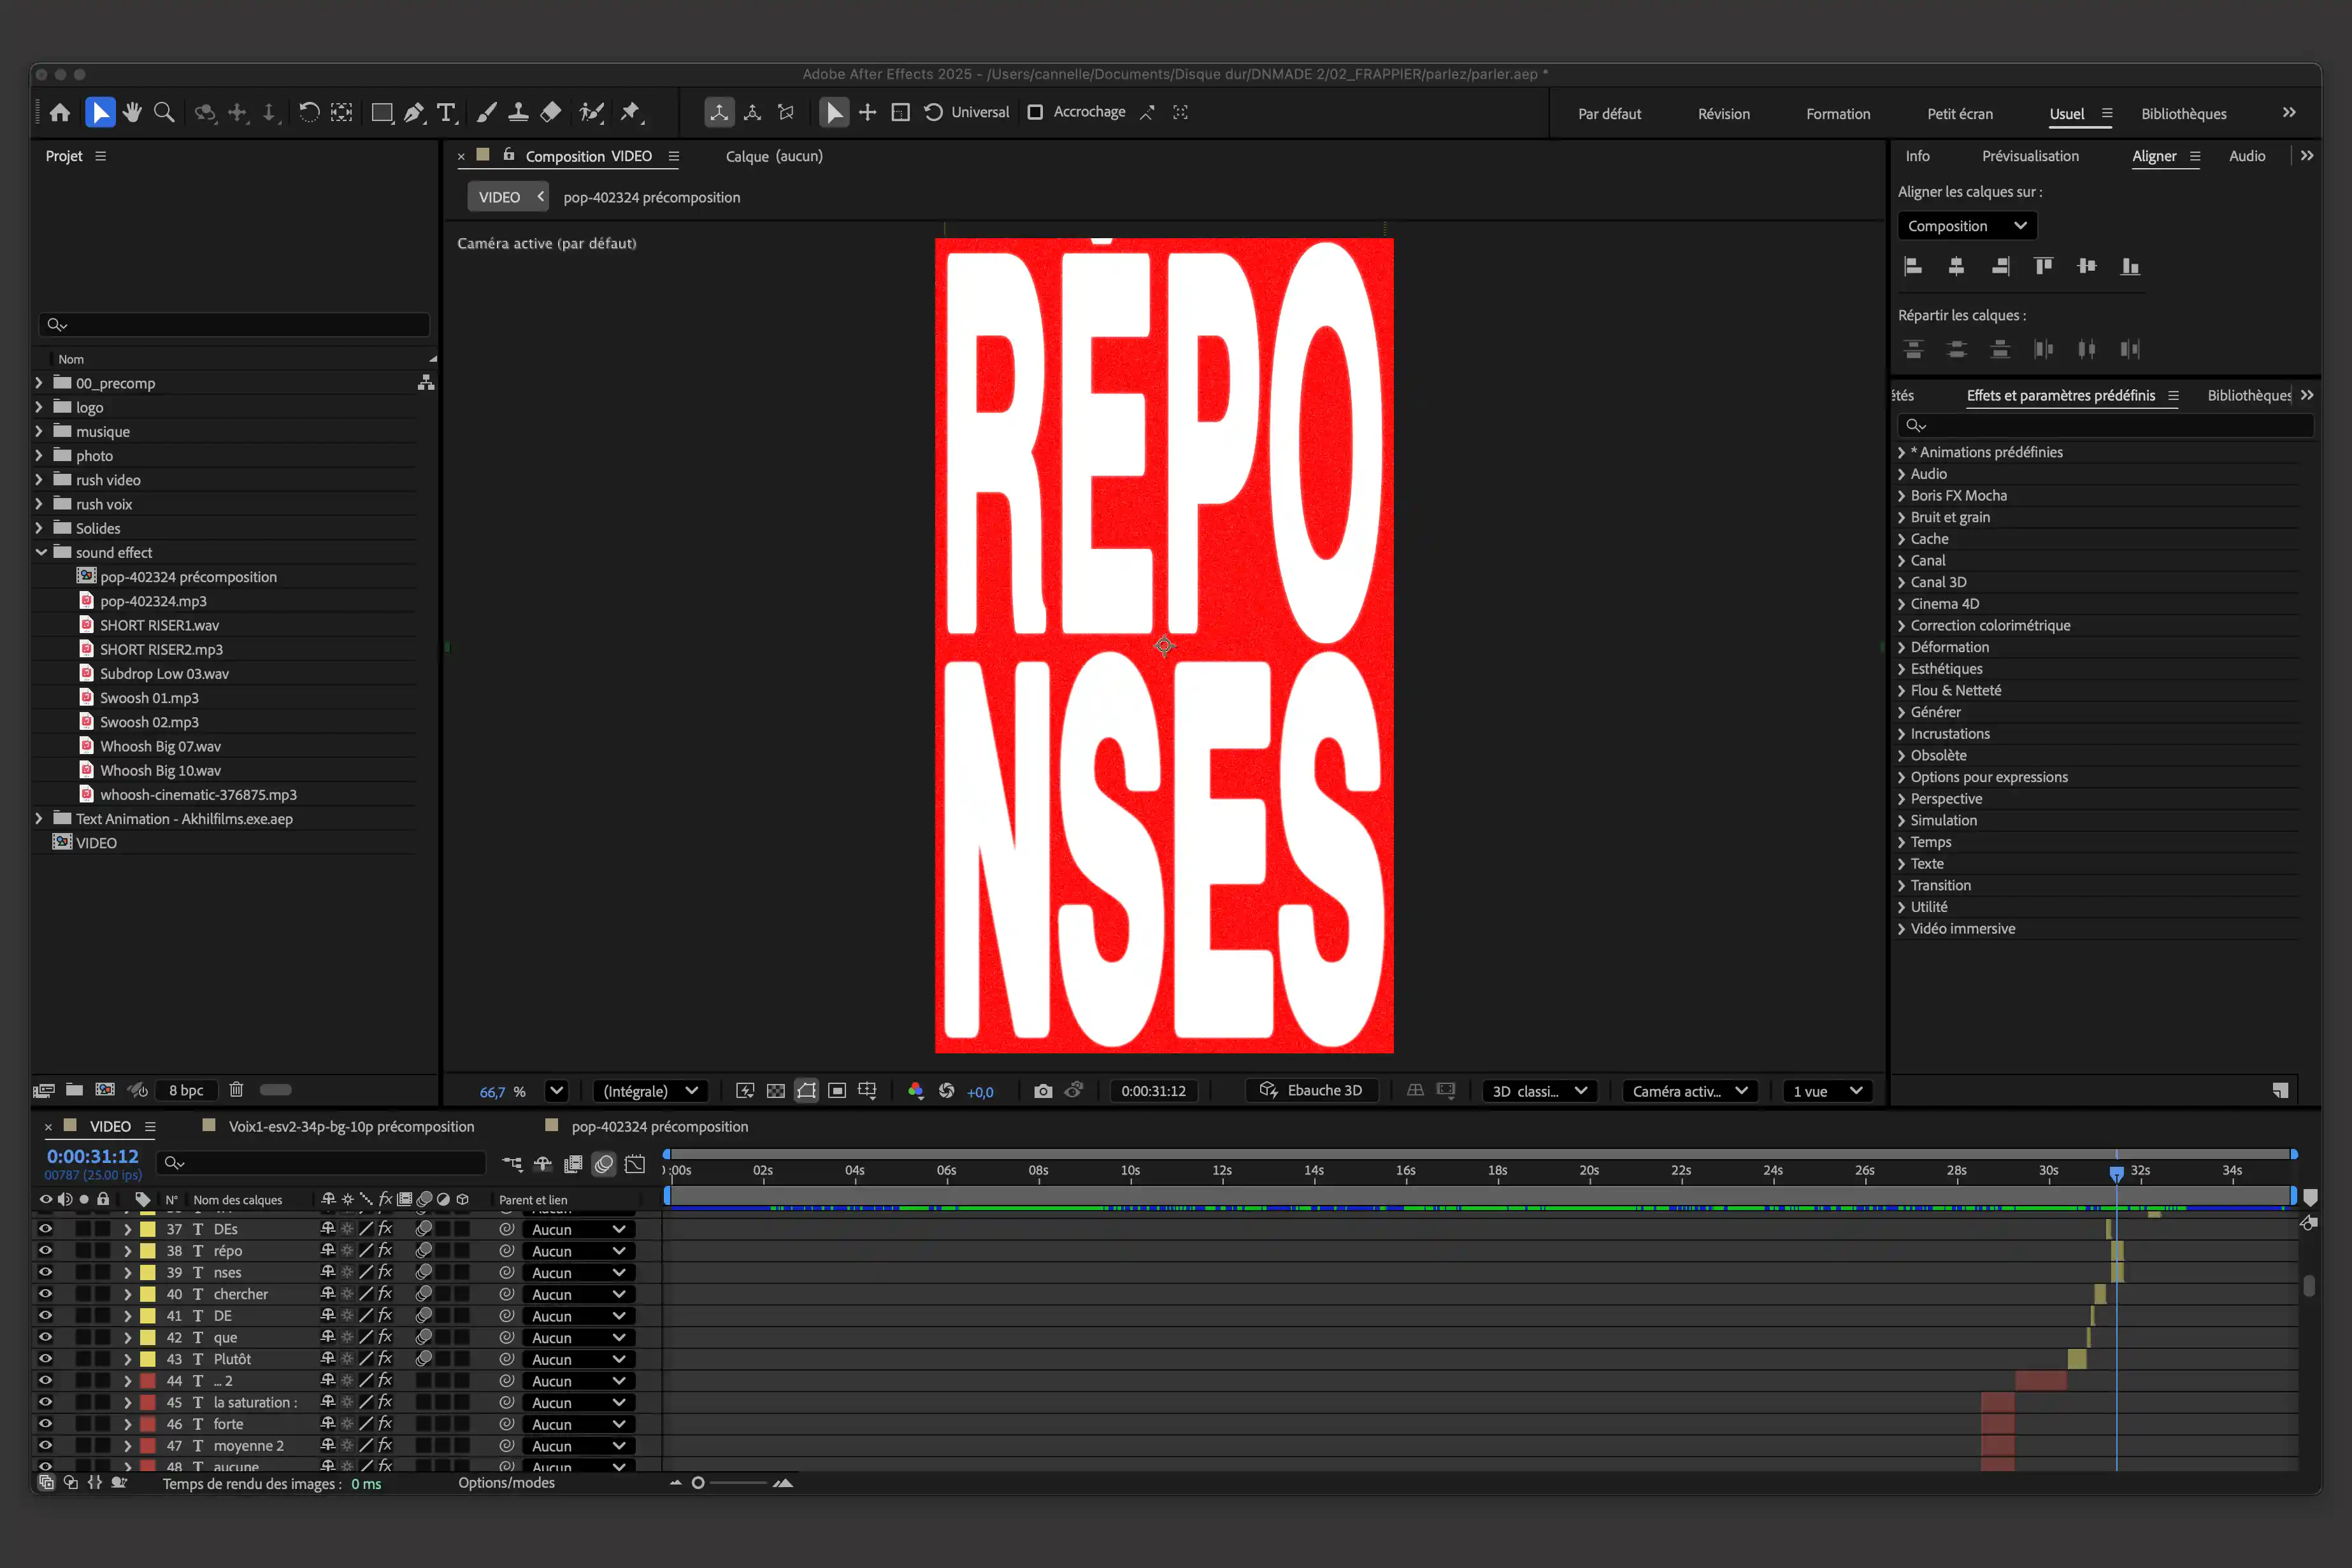This screenshot has height=1568, width=2352.
Task: Toggle visibility of layer 43 Plutôt
Action: tap(45, 1359)
